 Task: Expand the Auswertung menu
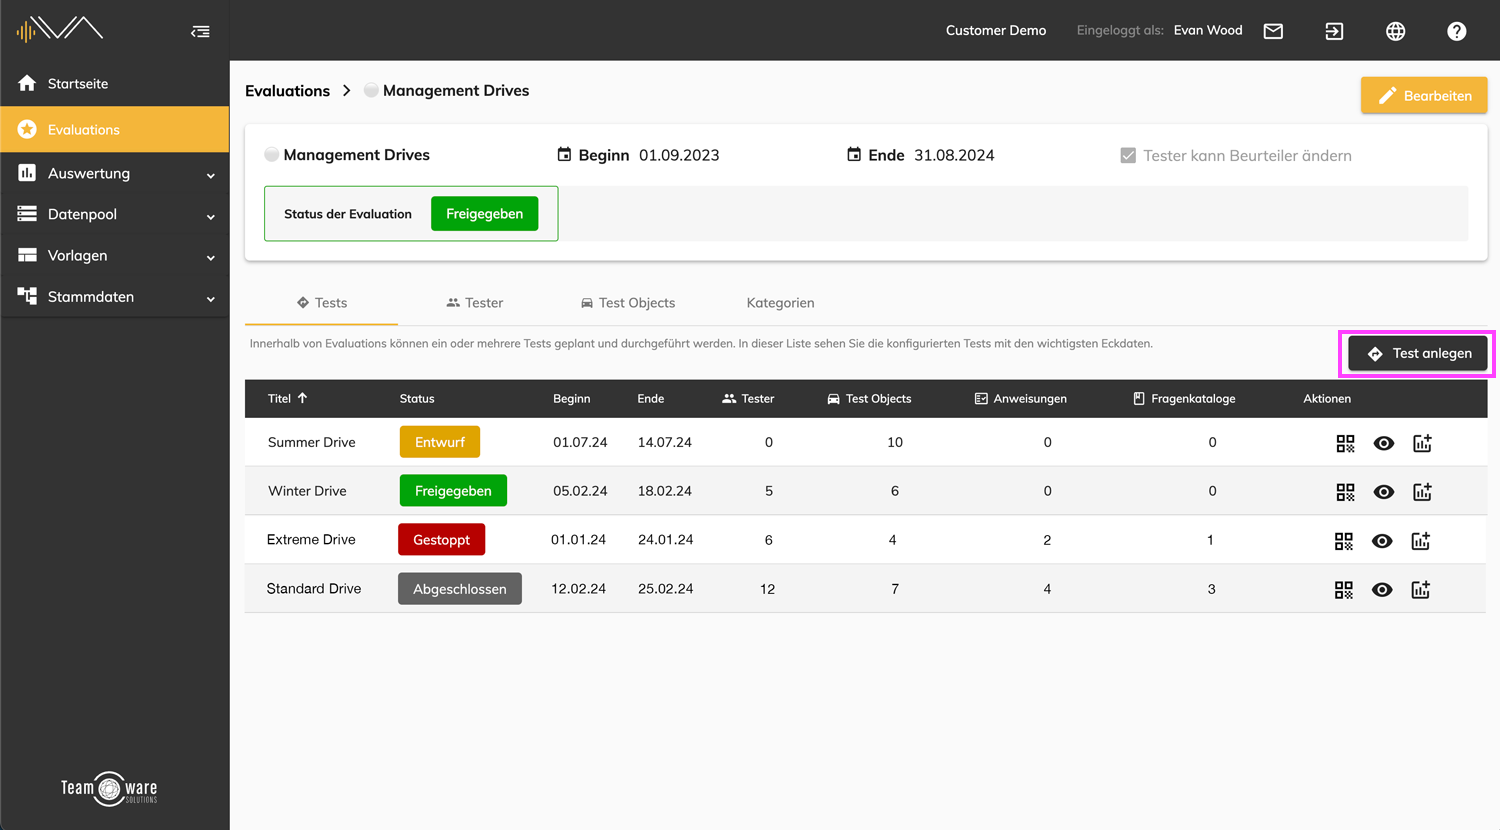tap(115, 173)
